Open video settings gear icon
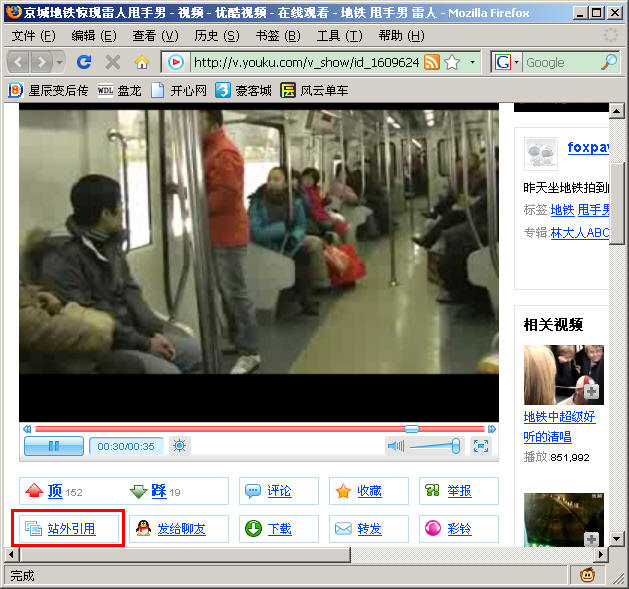 180,446
